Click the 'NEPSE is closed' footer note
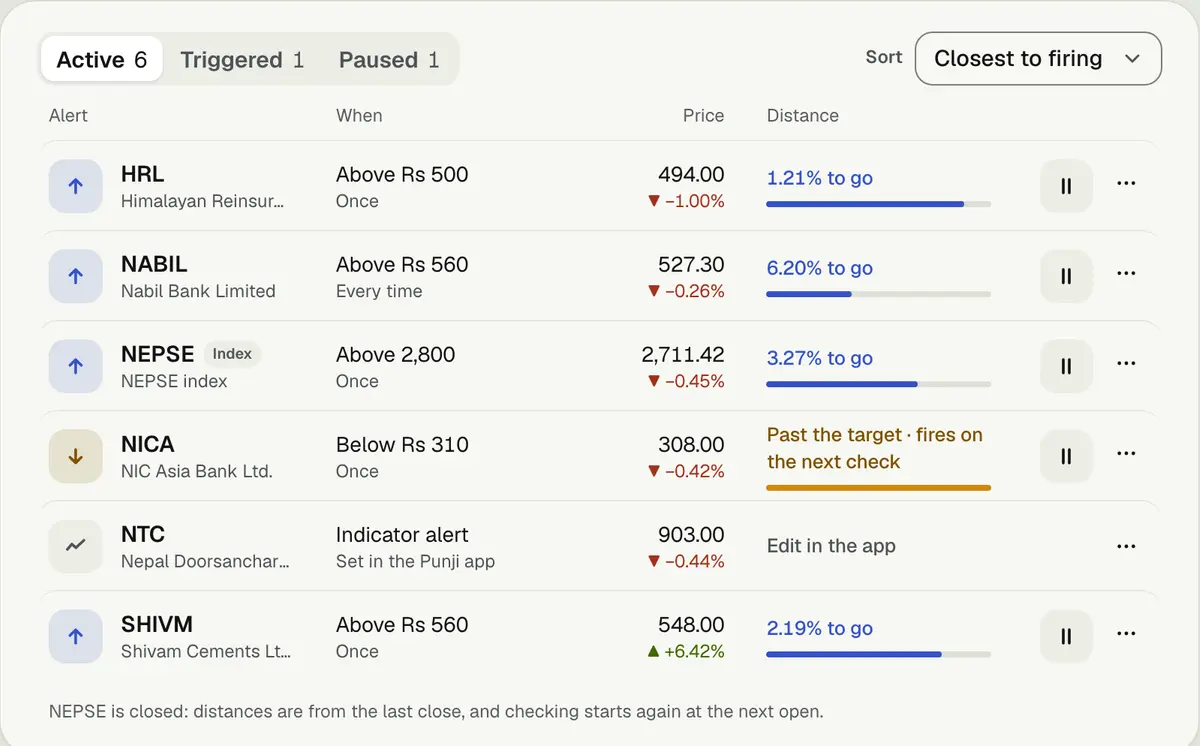 [436, 712]
